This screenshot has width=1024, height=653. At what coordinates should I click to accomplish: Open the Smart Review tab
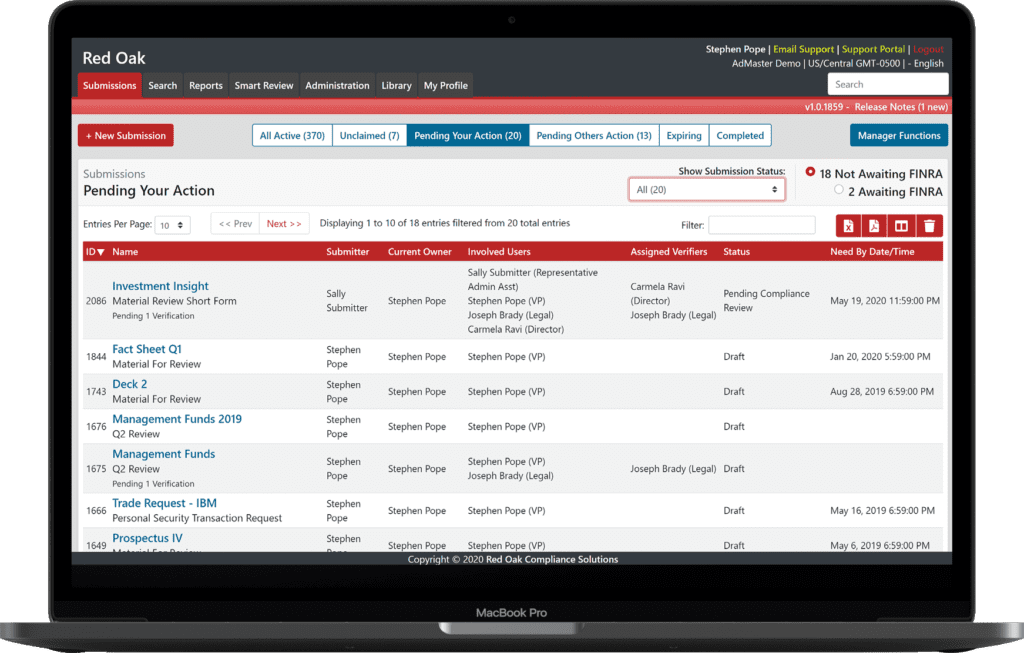coord(264,86)
